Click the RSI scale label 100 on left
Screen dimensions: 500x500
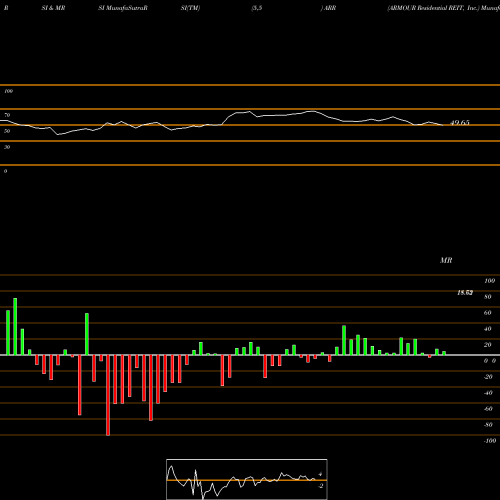pos(8,91)
